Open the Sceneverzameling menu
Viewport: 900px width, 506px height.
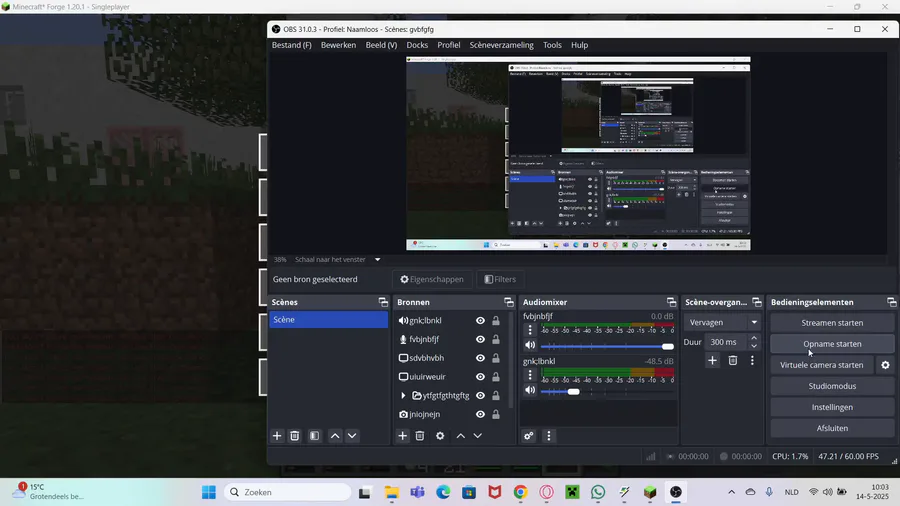coord(502,45)
